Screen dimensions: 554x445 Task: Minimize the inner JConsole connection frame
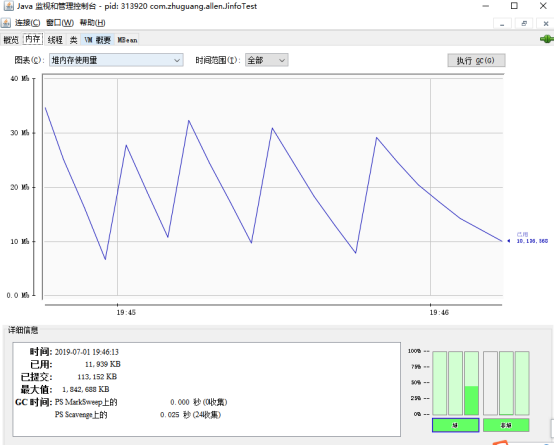pyautogui.click(x=502, y=23)
